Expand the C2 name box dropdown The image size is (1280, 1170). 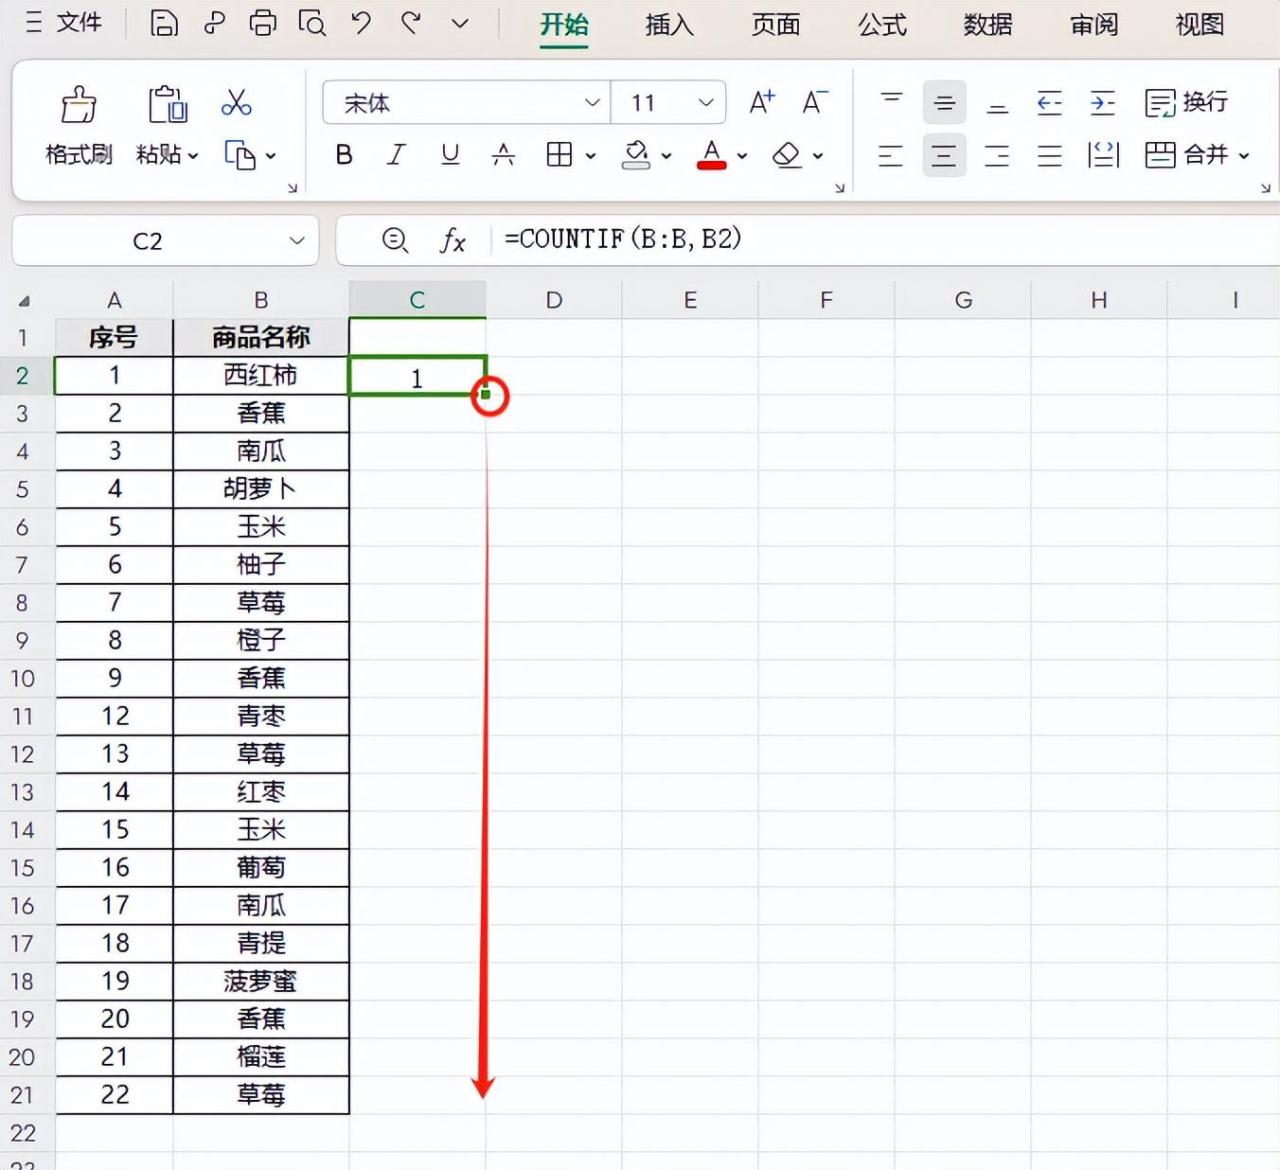click(297, 240)
